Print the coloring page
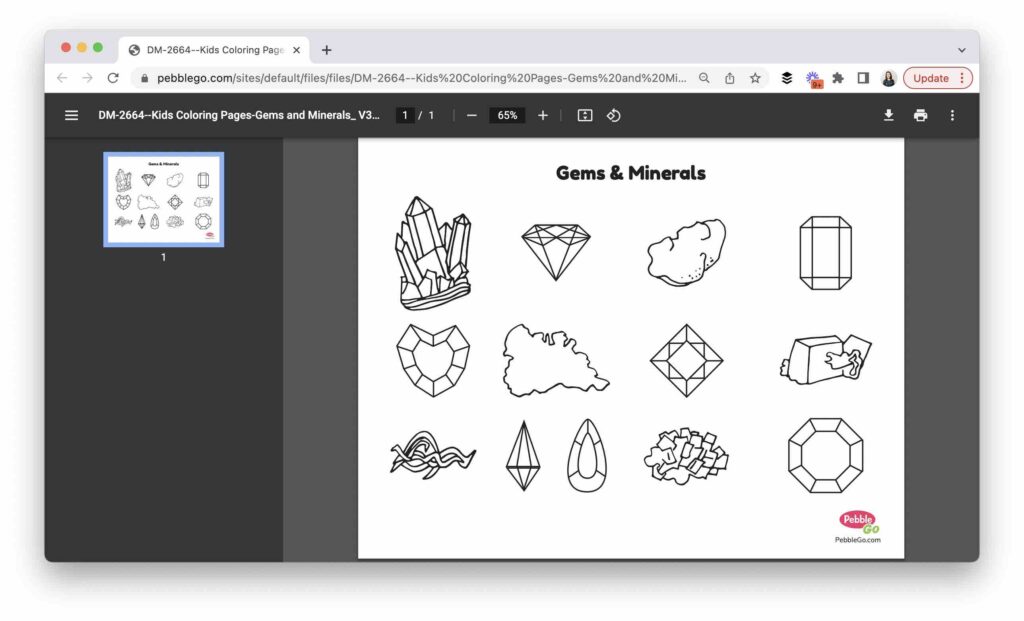Viewport: 1024px width, 621px height. click(920, 115)
